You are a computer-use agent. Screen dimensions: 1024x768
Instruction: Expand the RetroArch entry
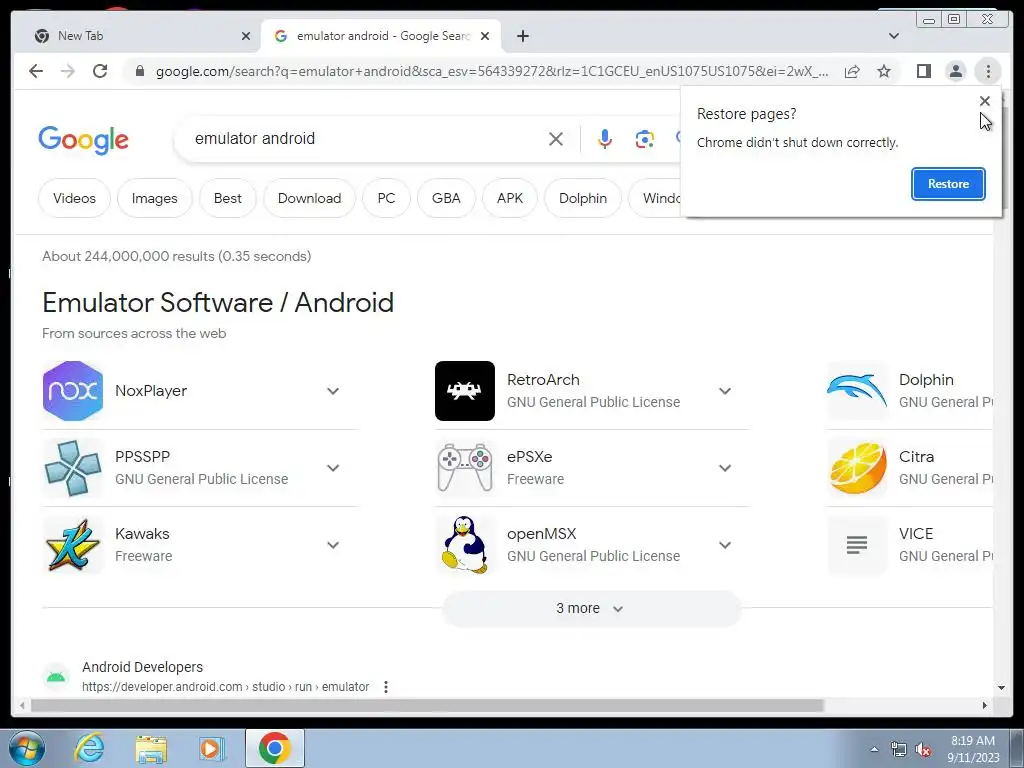click(725, 391)
